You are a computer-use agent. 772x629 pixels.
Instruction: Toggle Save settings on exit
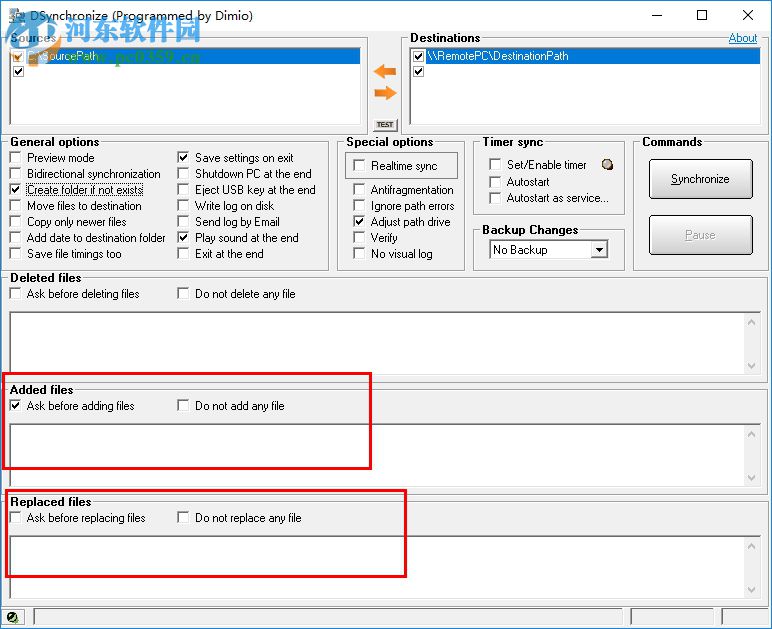pos(183,157)
